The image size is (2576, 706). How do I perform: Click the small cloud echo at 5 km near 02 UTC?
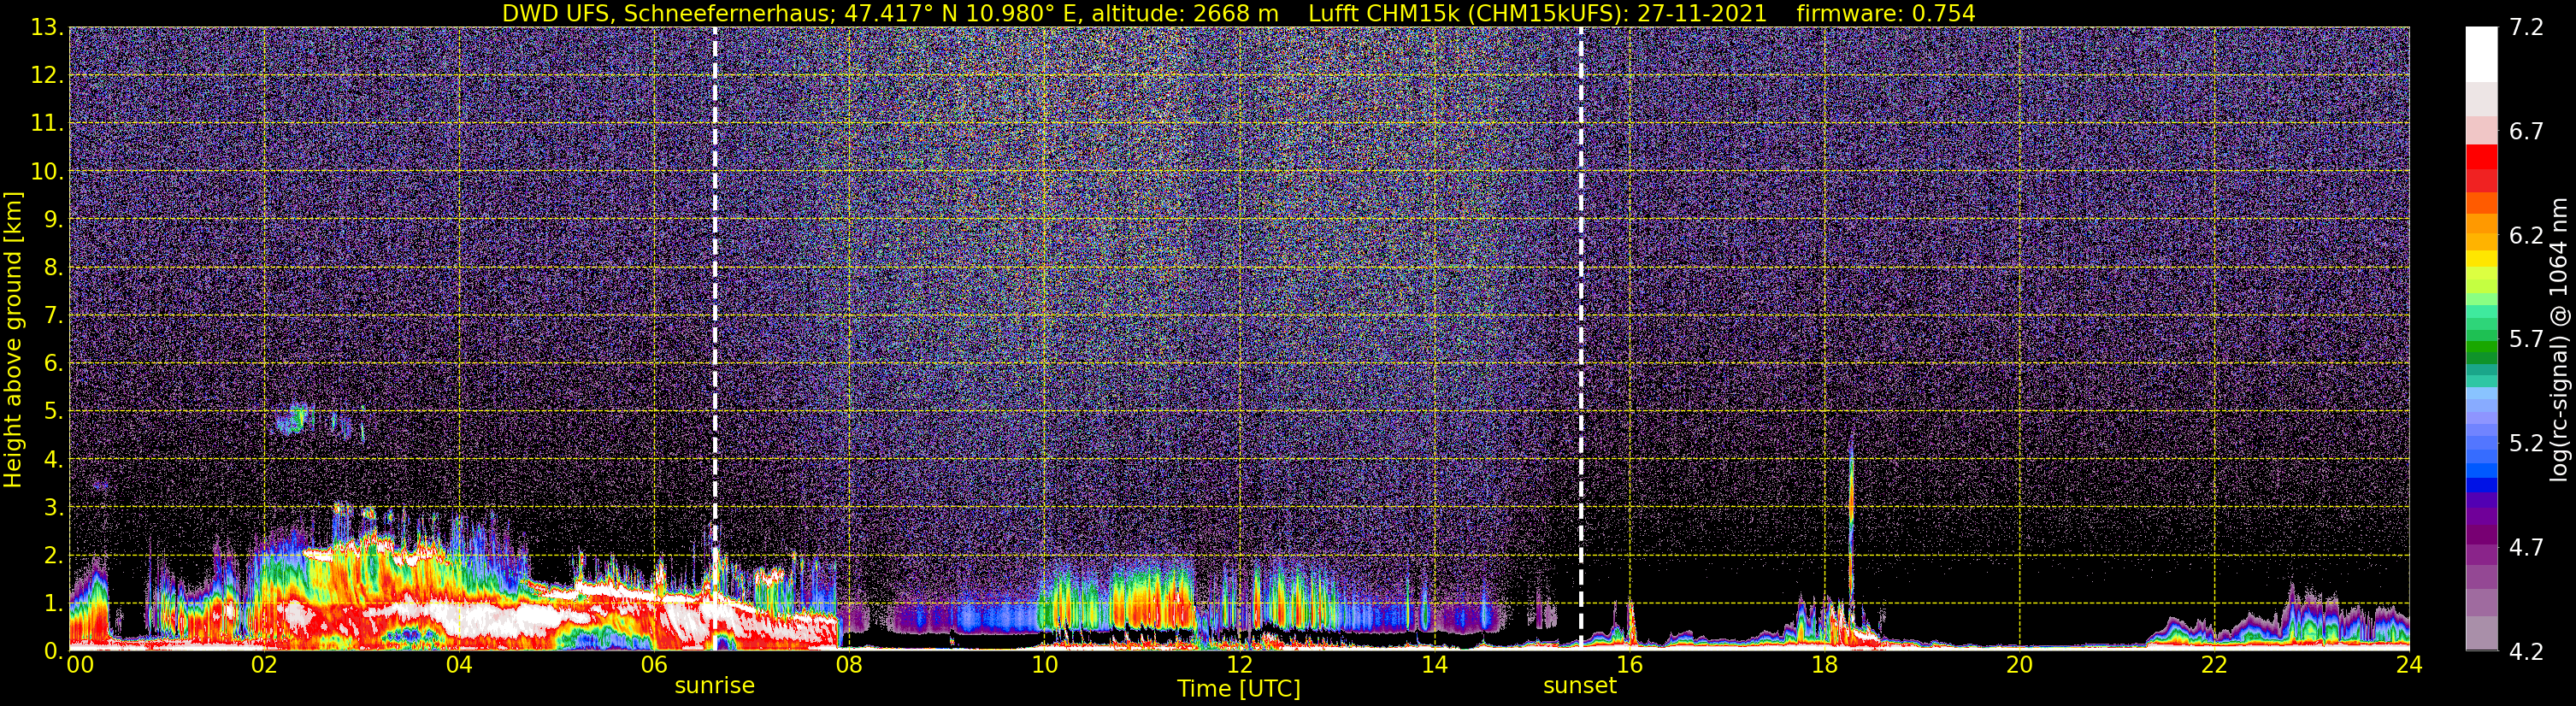pyautogui.click(x=297, y=419)
